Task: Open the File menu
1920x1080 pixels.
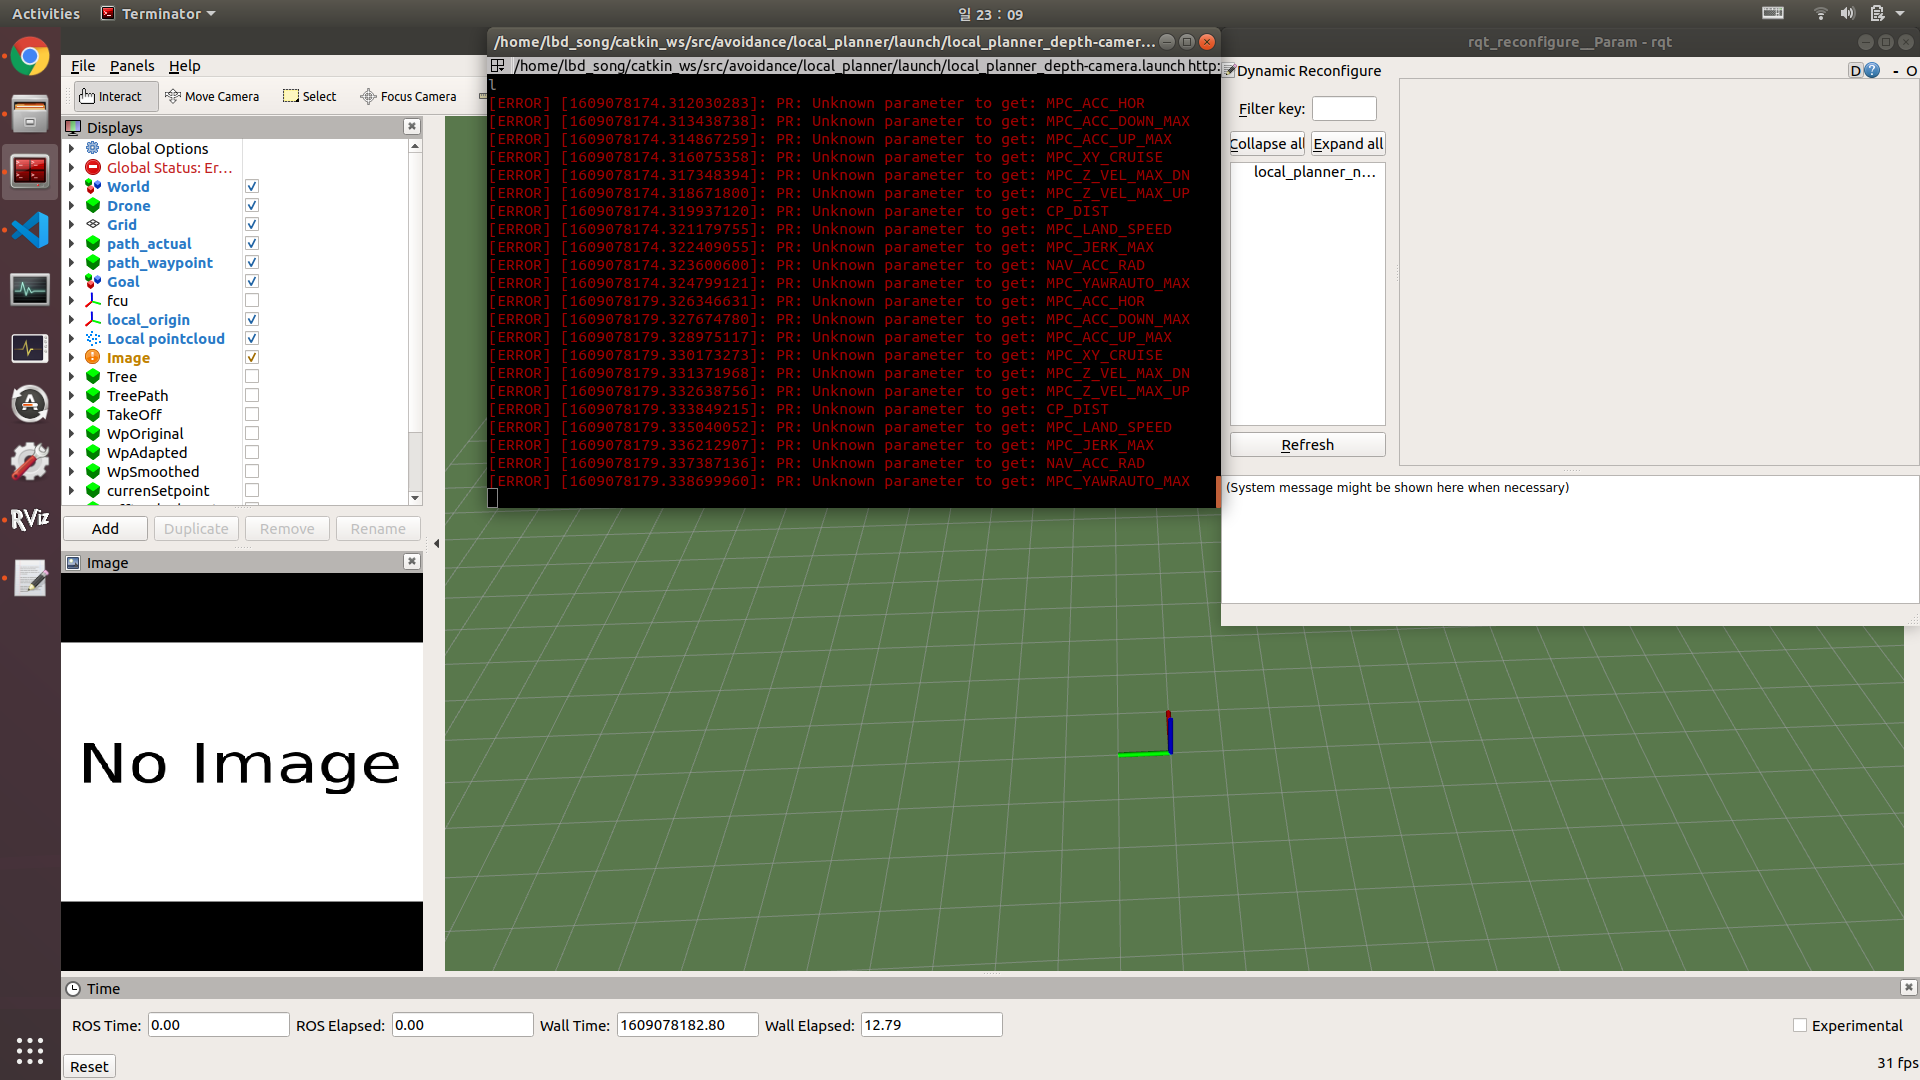Action: [82, 66]
